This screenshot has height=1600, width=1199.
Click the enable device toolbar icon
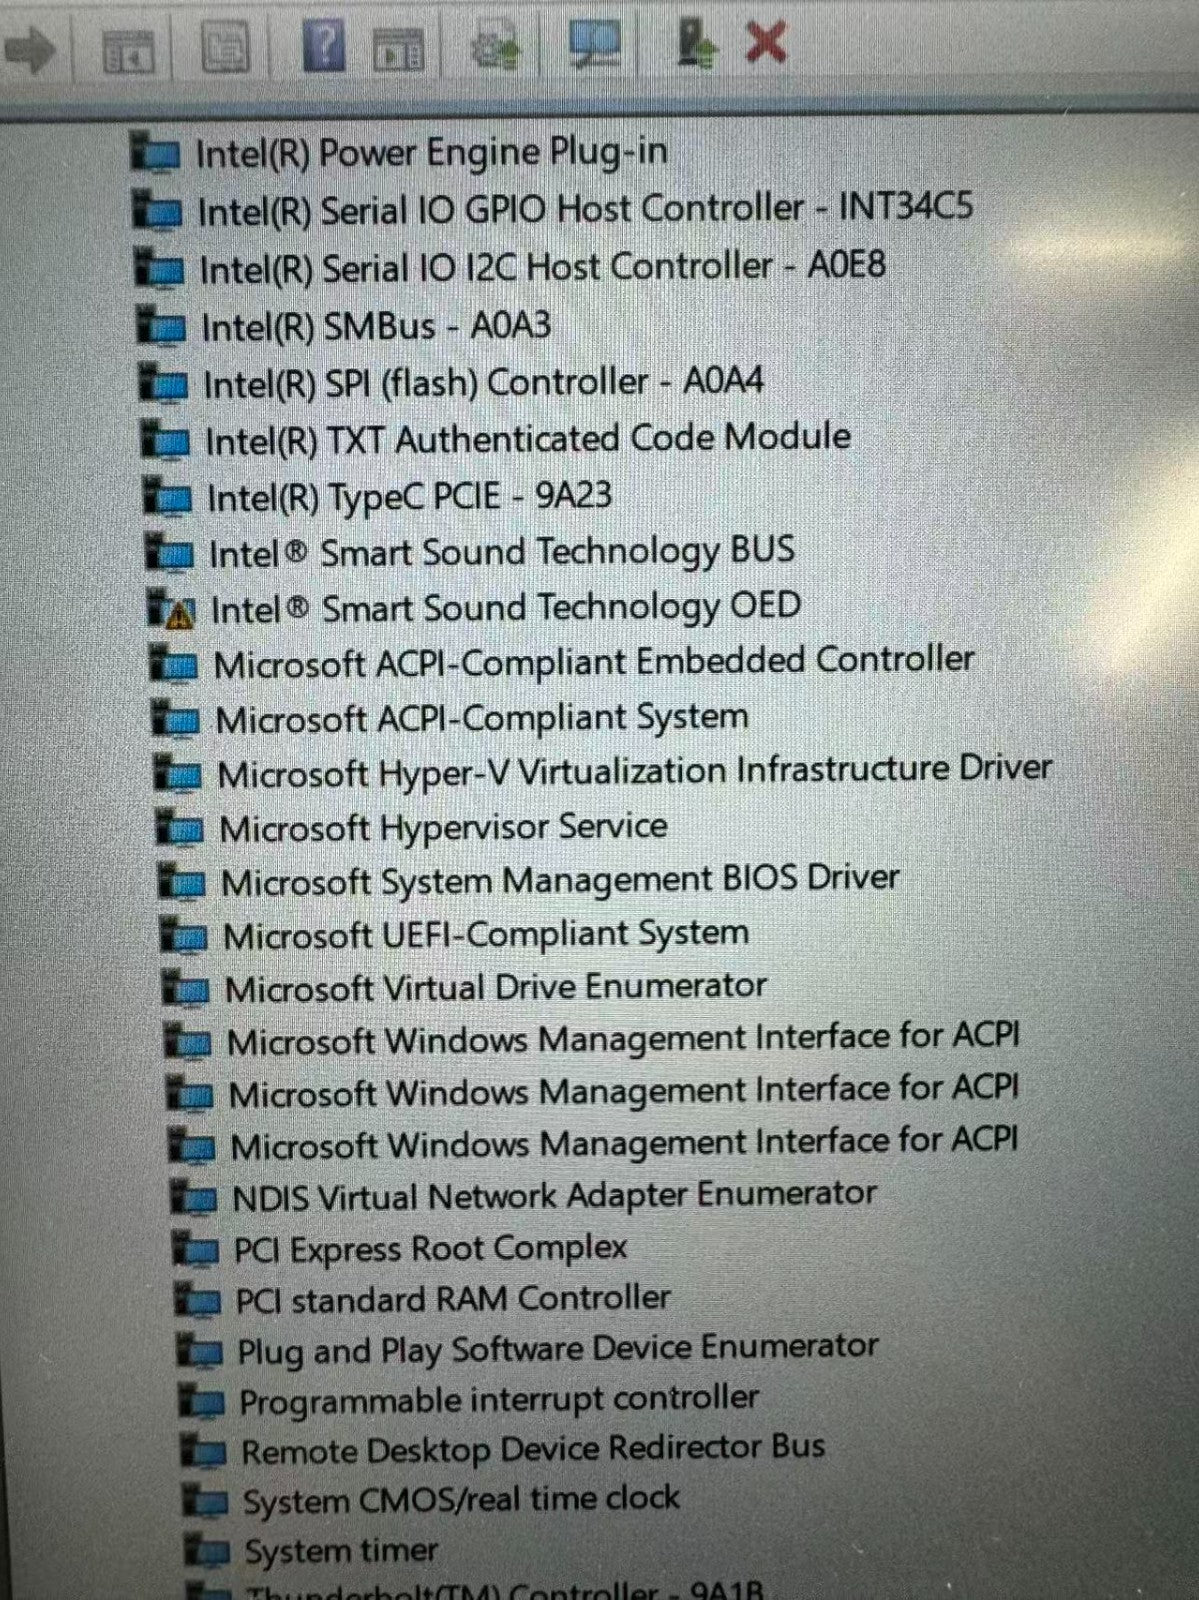click(x=694, y=45)
